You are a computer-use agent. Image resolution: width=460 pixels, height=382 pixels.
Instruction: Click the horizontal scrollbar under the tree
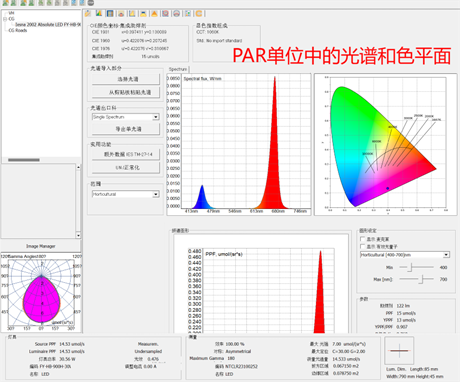(24, 160)
